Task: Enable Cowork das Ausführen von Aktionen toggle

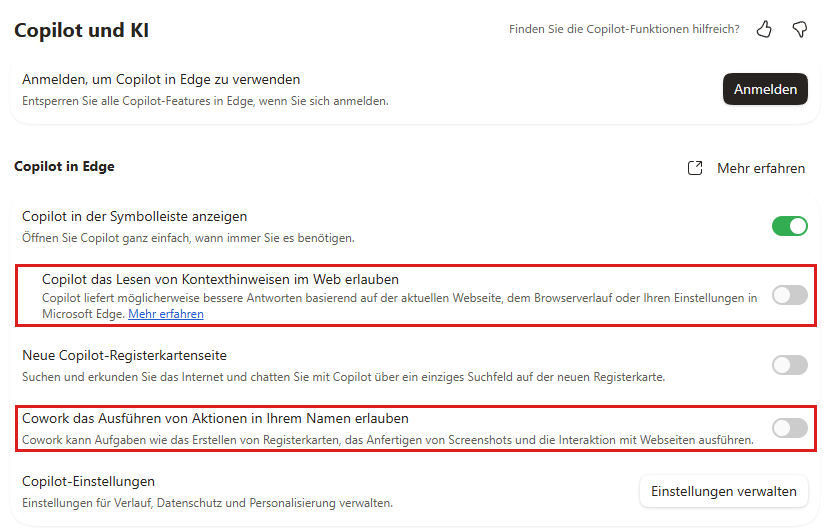Action: pyautogui.click(x=790, y=428)
